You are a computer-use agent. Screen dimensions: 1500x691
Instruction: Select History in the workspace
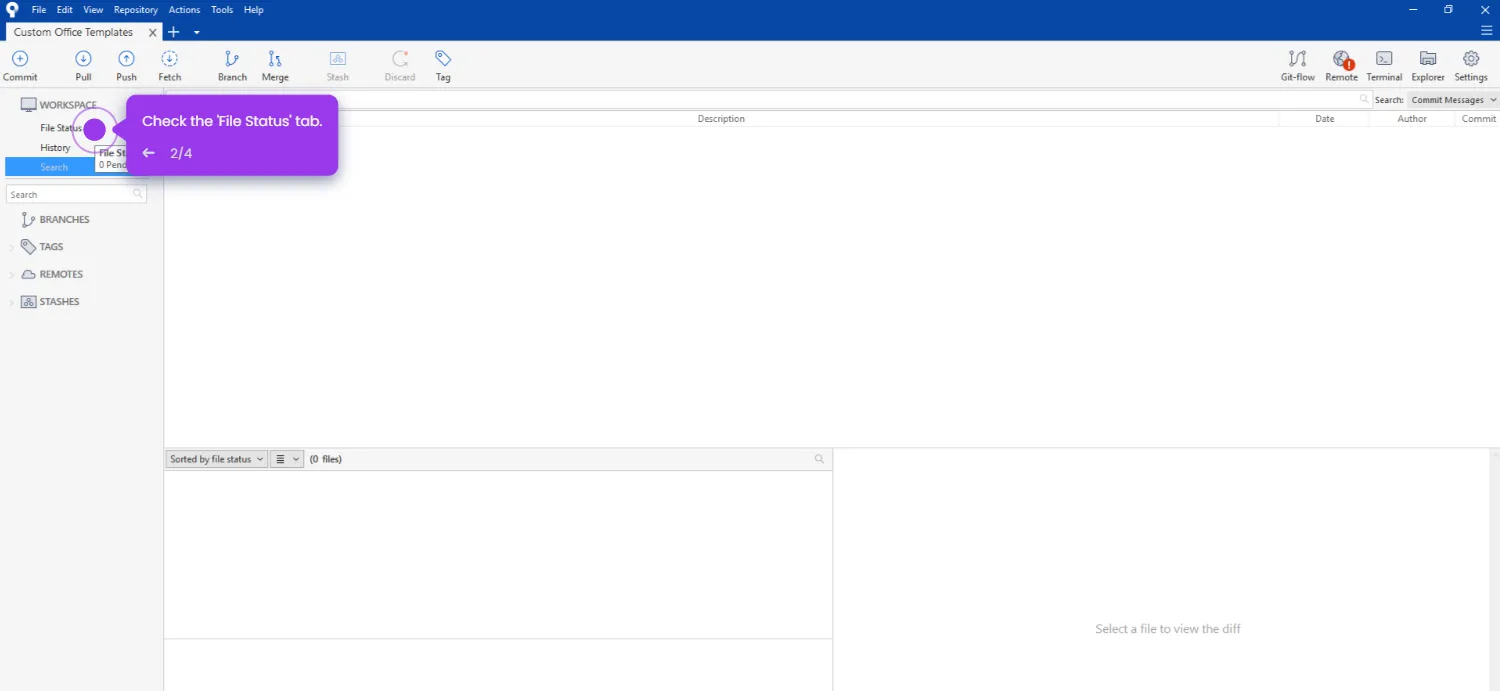tap(55, 148)
